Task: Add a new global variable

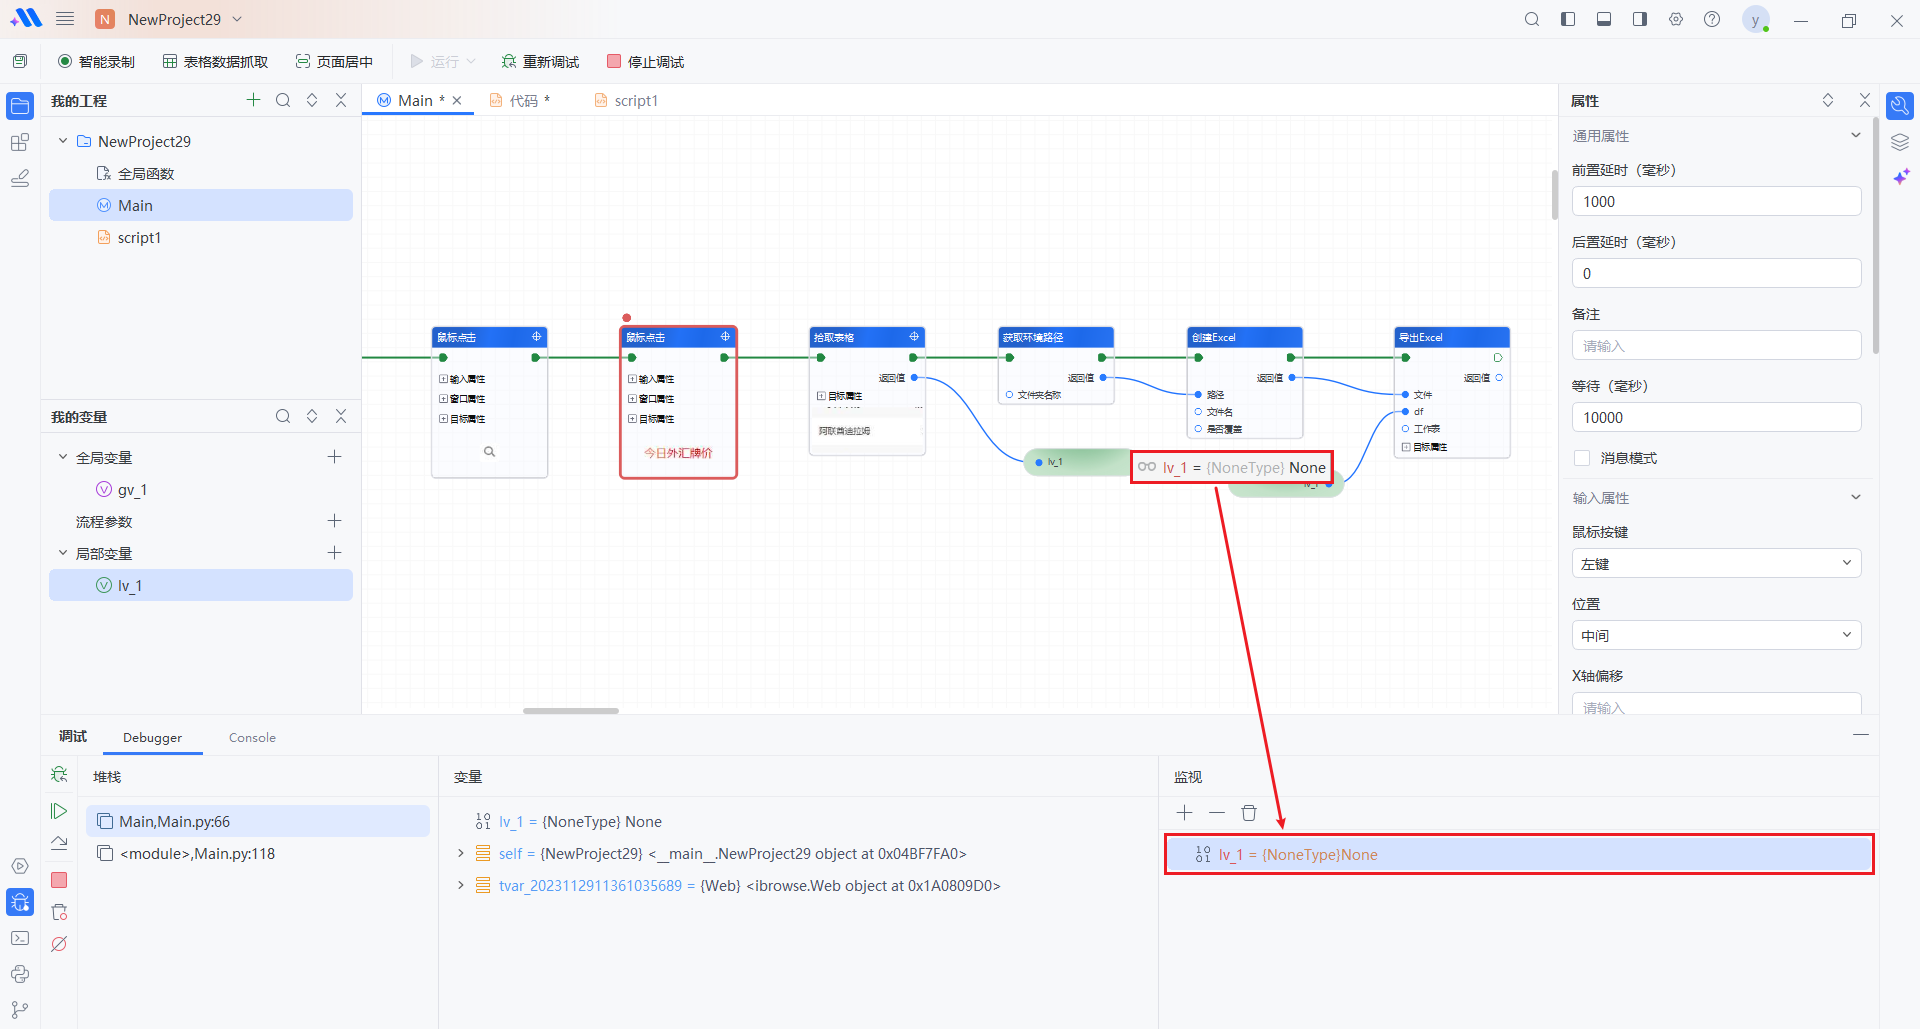Action: 334,457
